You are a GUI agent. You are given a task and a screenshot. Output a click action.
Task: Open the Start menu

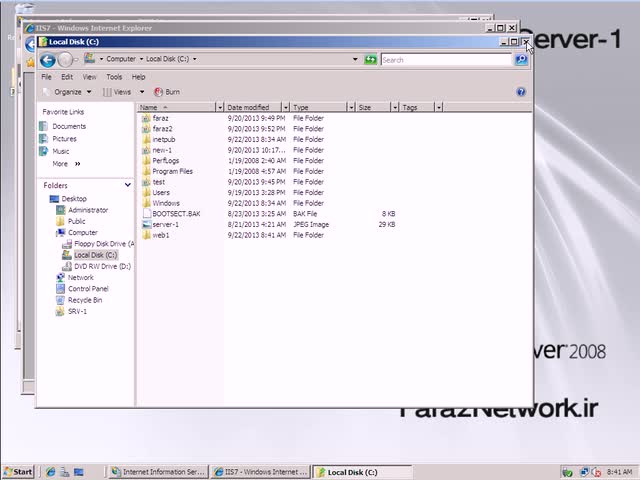click(18, 472)
